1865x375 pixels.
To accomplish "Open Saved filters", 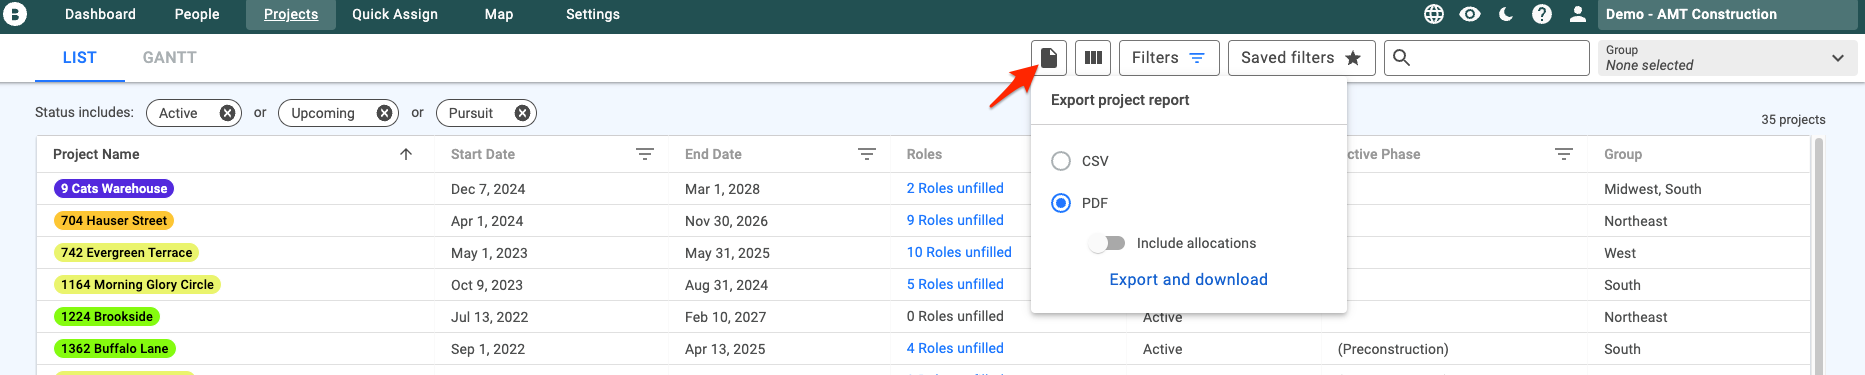I will 1302,58.
